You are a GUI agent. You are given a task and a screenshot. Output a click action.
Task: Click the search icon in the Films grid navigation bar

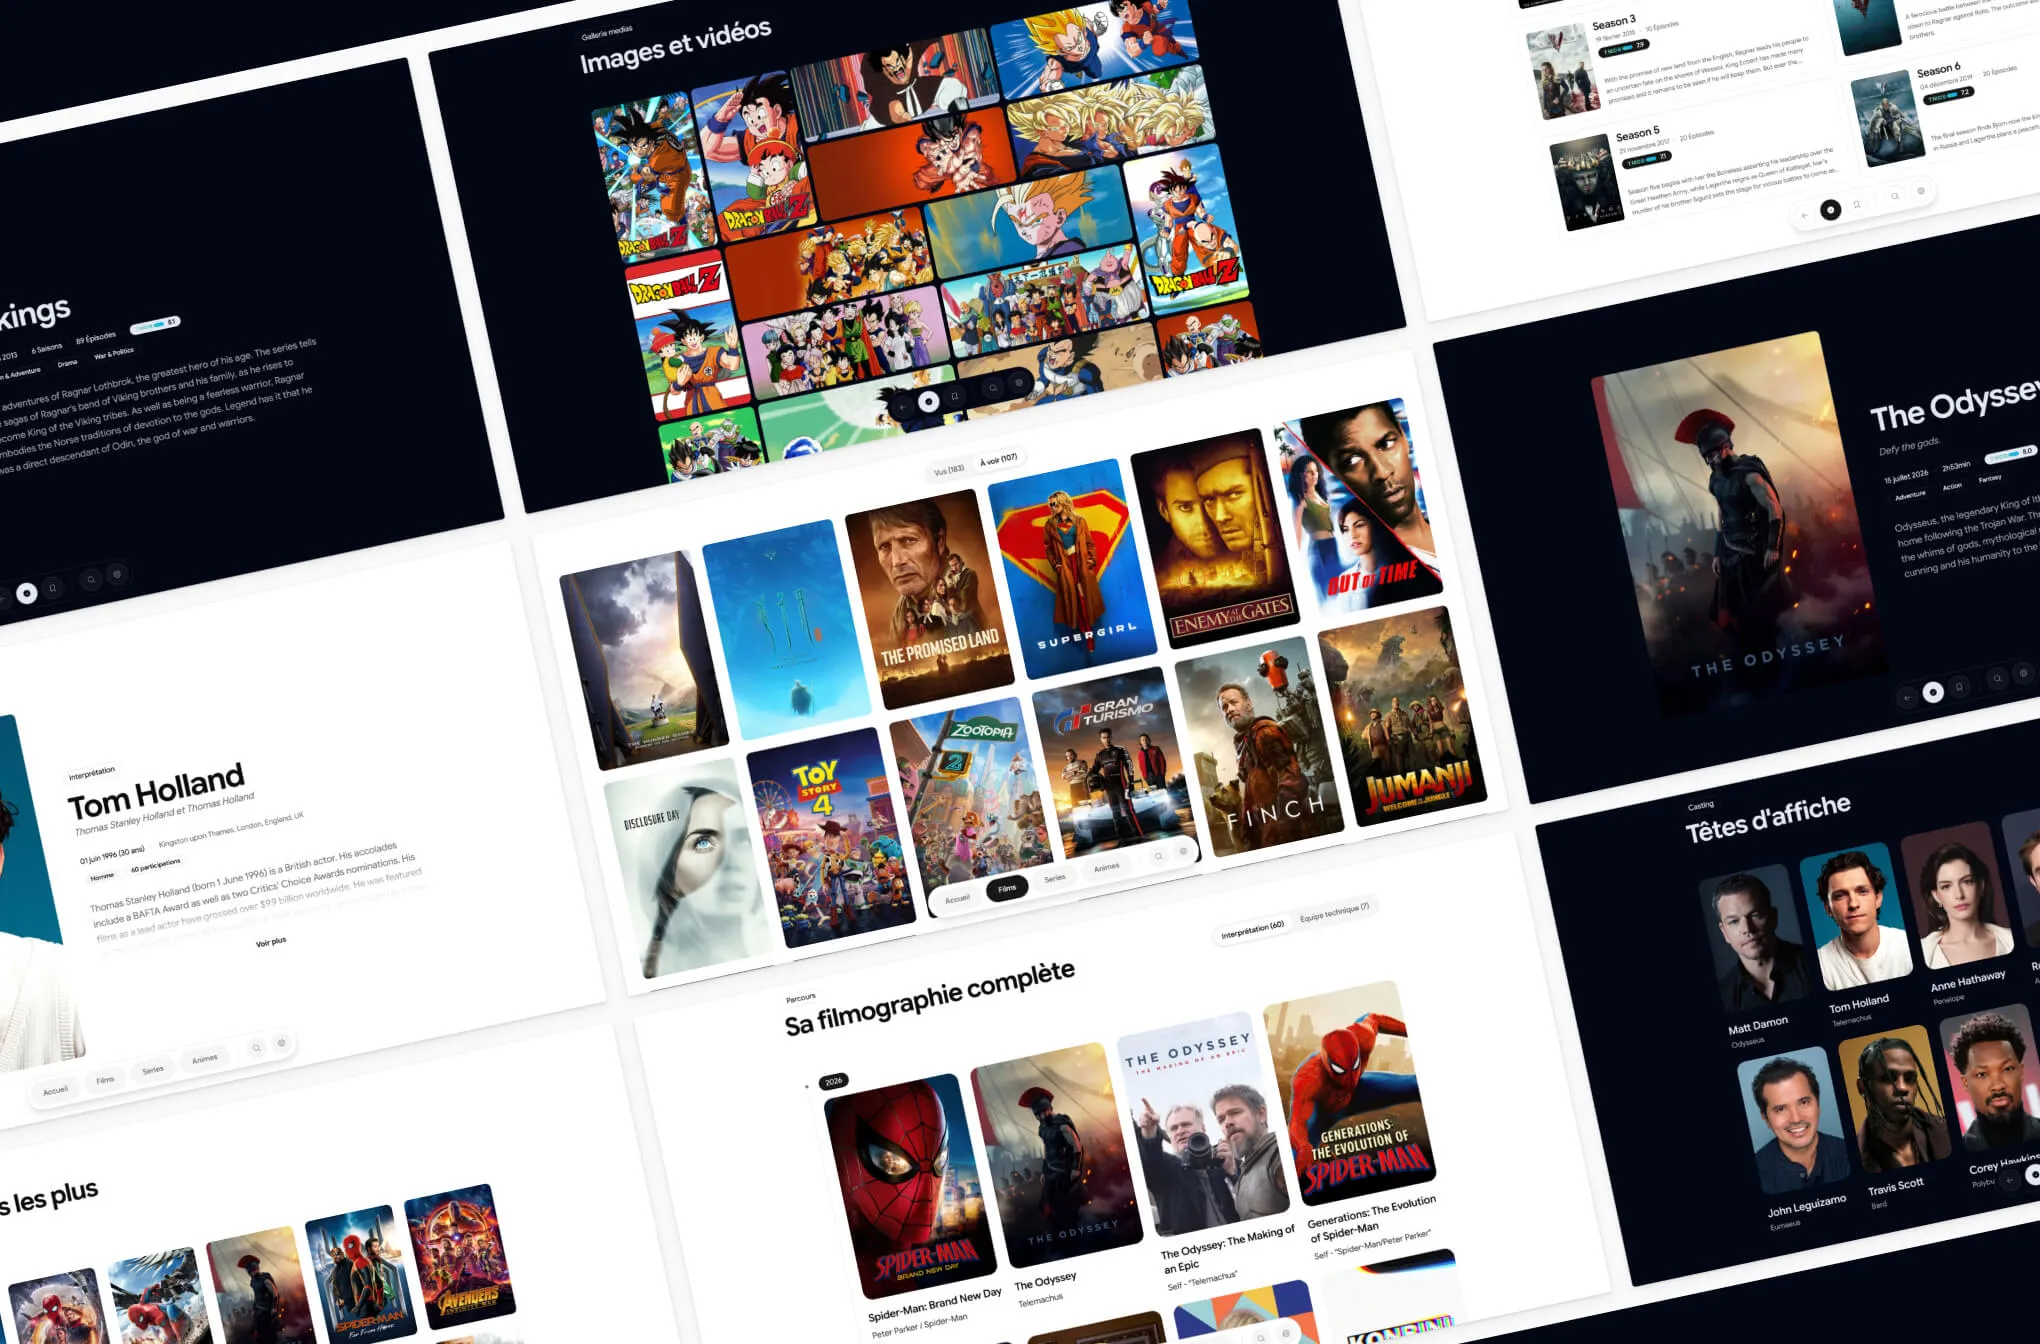coord(1158,856)
